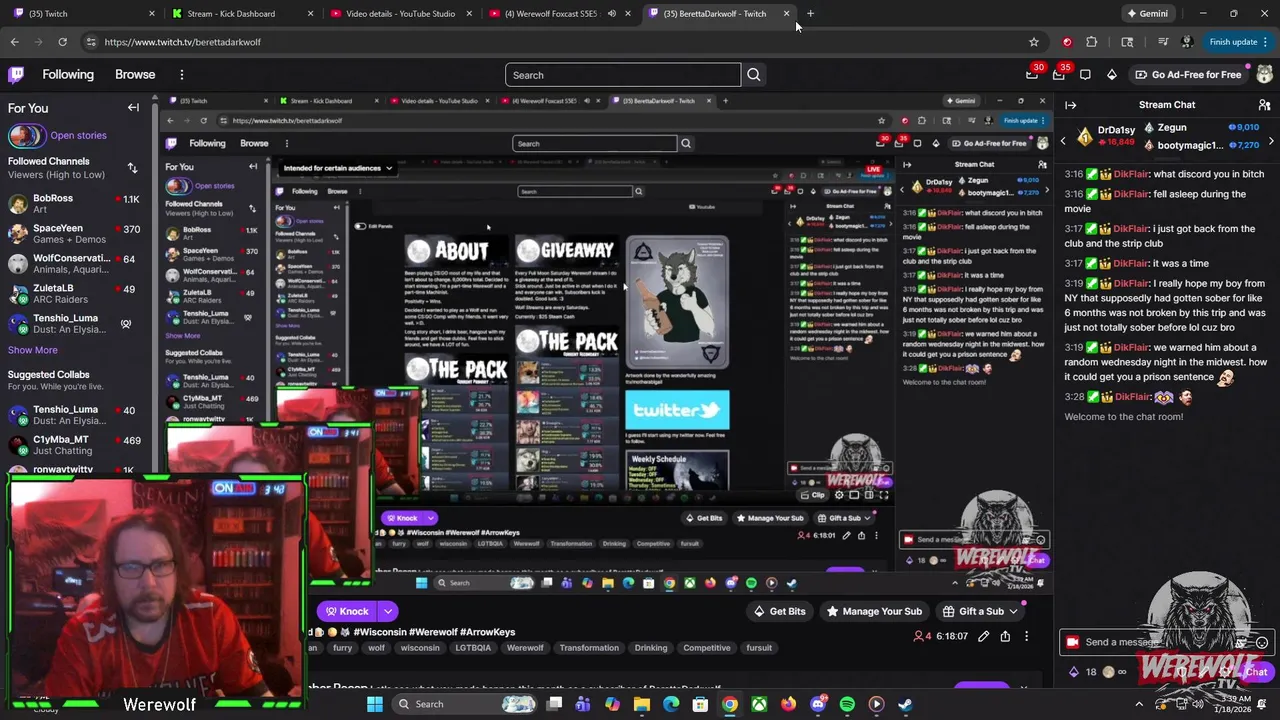
Task: Open the Windows Start menu
Action: tap(374, 704)
